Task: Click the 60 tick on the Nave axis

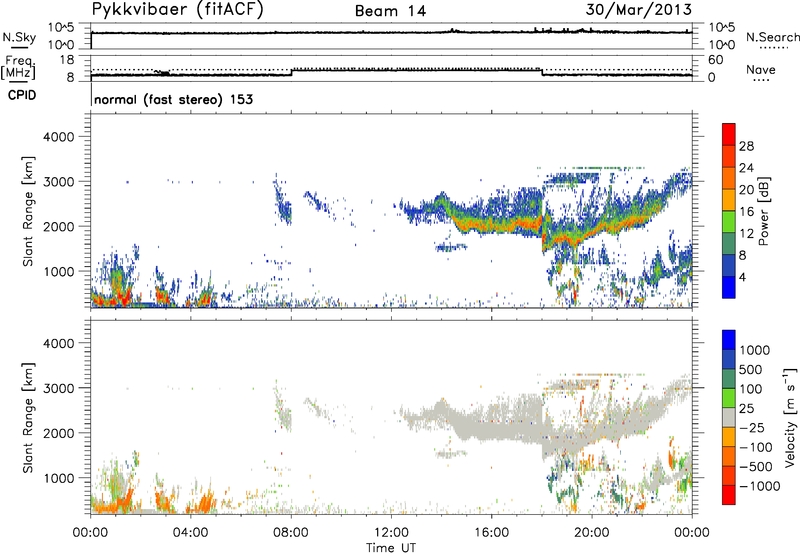Action: (715, 60)
